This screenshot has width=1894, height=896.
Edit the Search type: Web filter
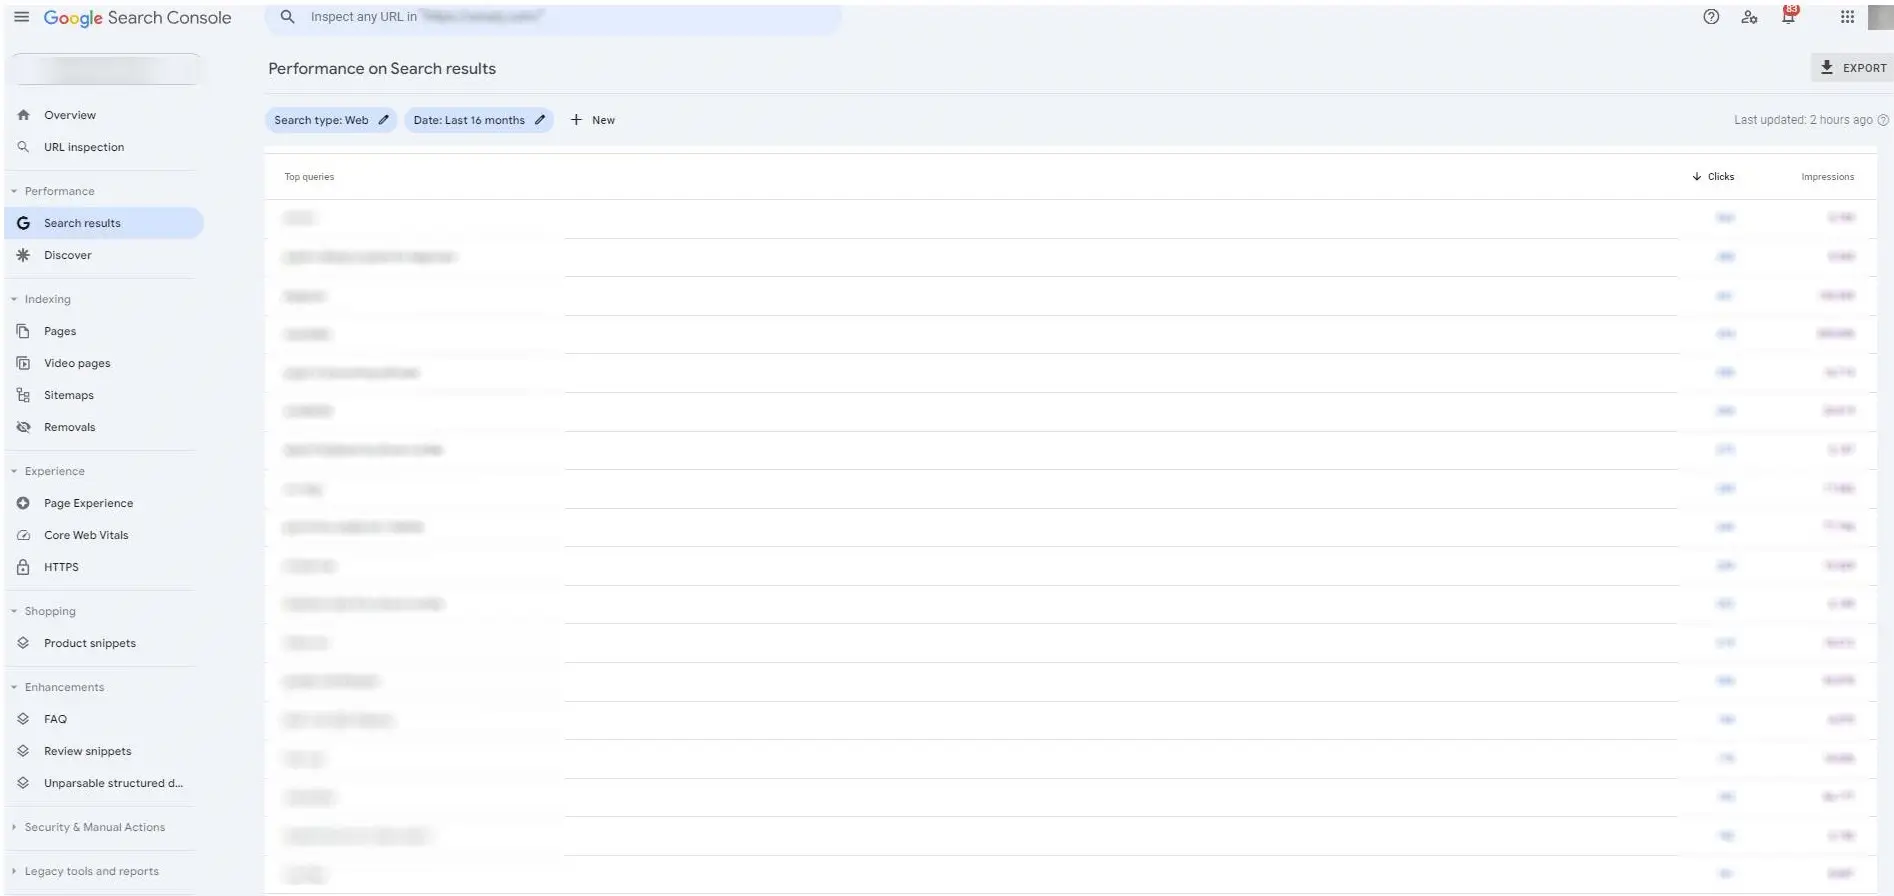(x=331, y=120)
